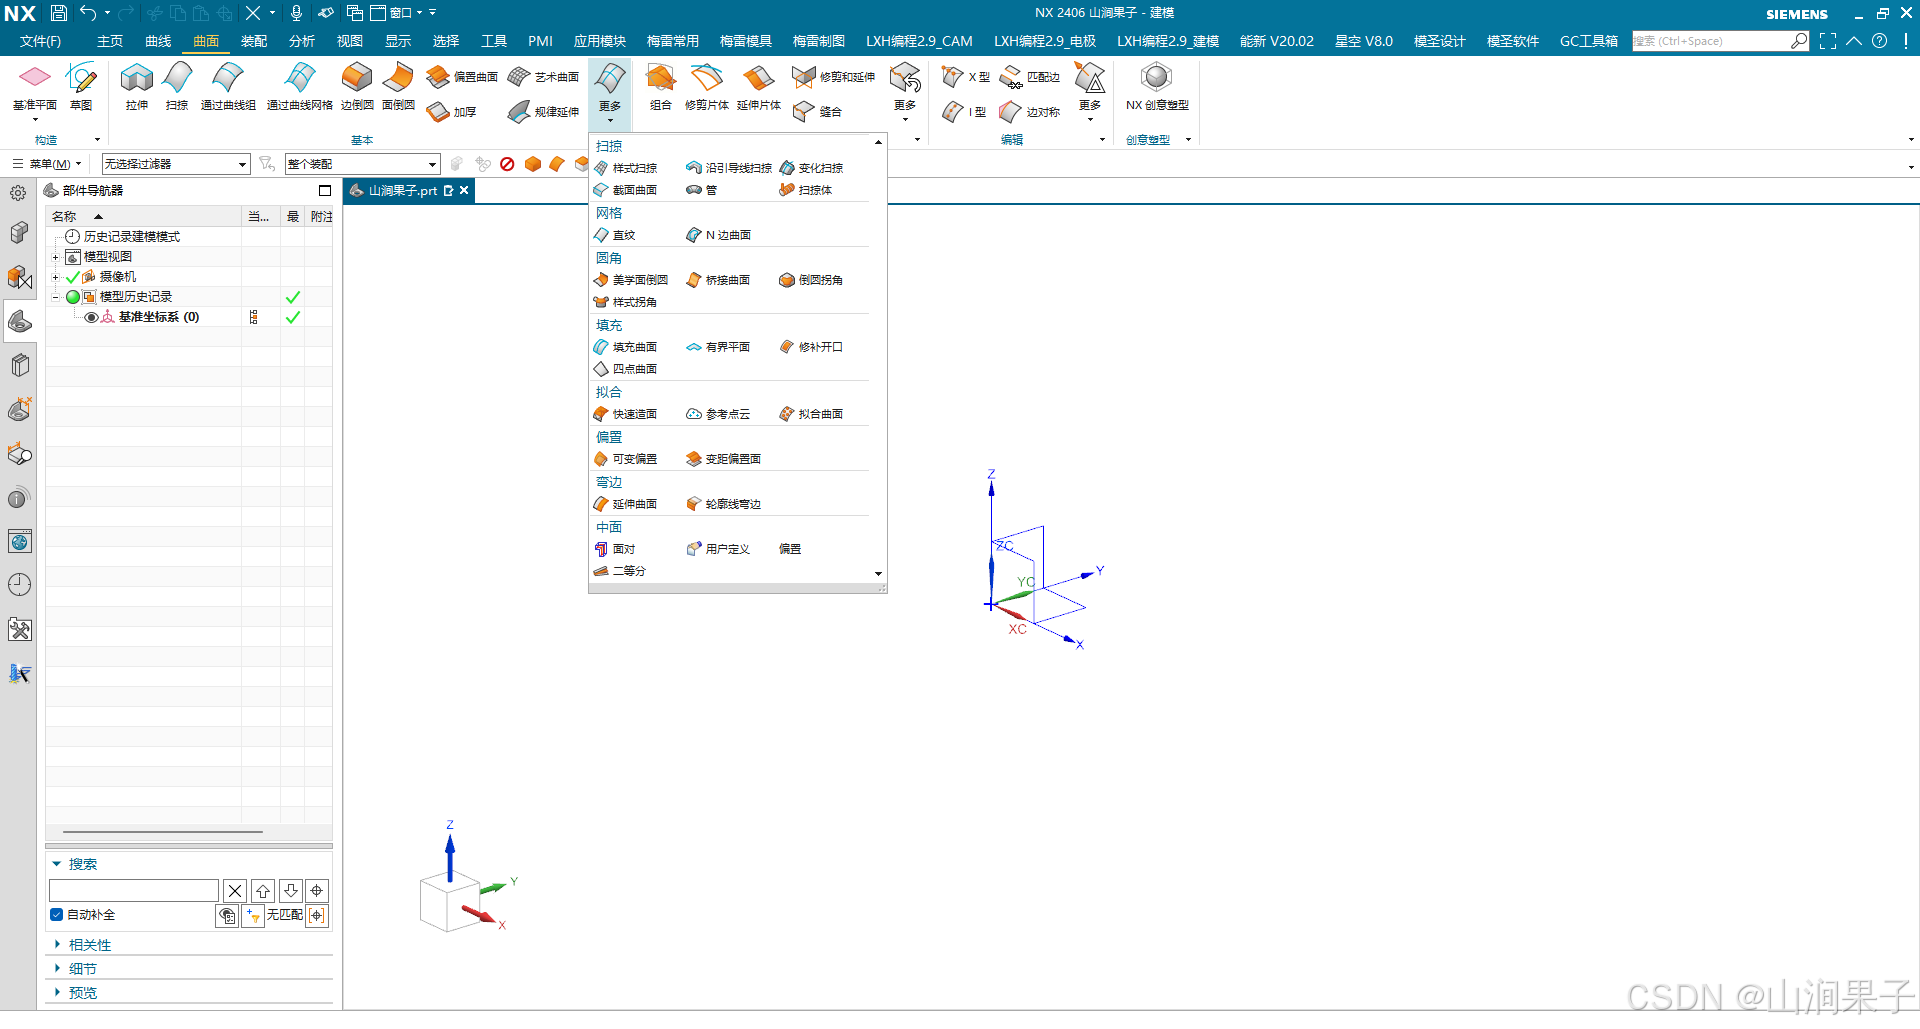Select N 边曲面 in the gallery
Viewport: 1920px width, 1029px height.
point(719,235)
